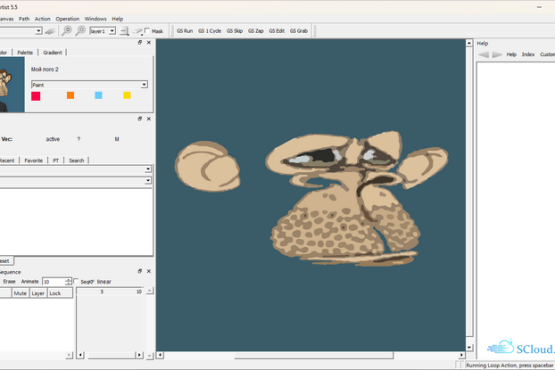Click the GS 1 Cycle button
Image resolution: width=555 pixels, height=370 pixels.
(210, 31)
